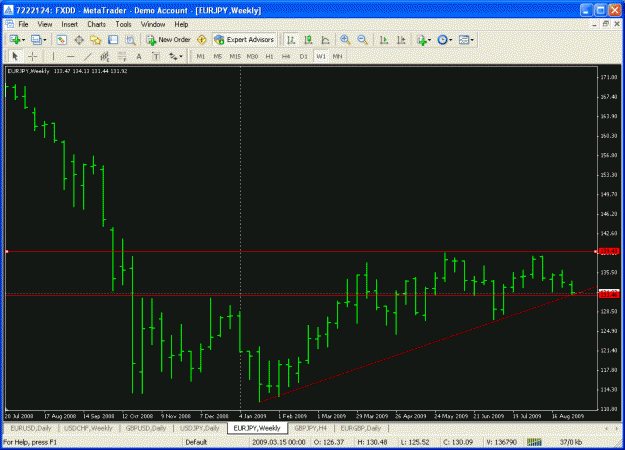Switch timeframe to H4
Image resolution: width=625 pixels, height=450 pixels.
(286, 57)
